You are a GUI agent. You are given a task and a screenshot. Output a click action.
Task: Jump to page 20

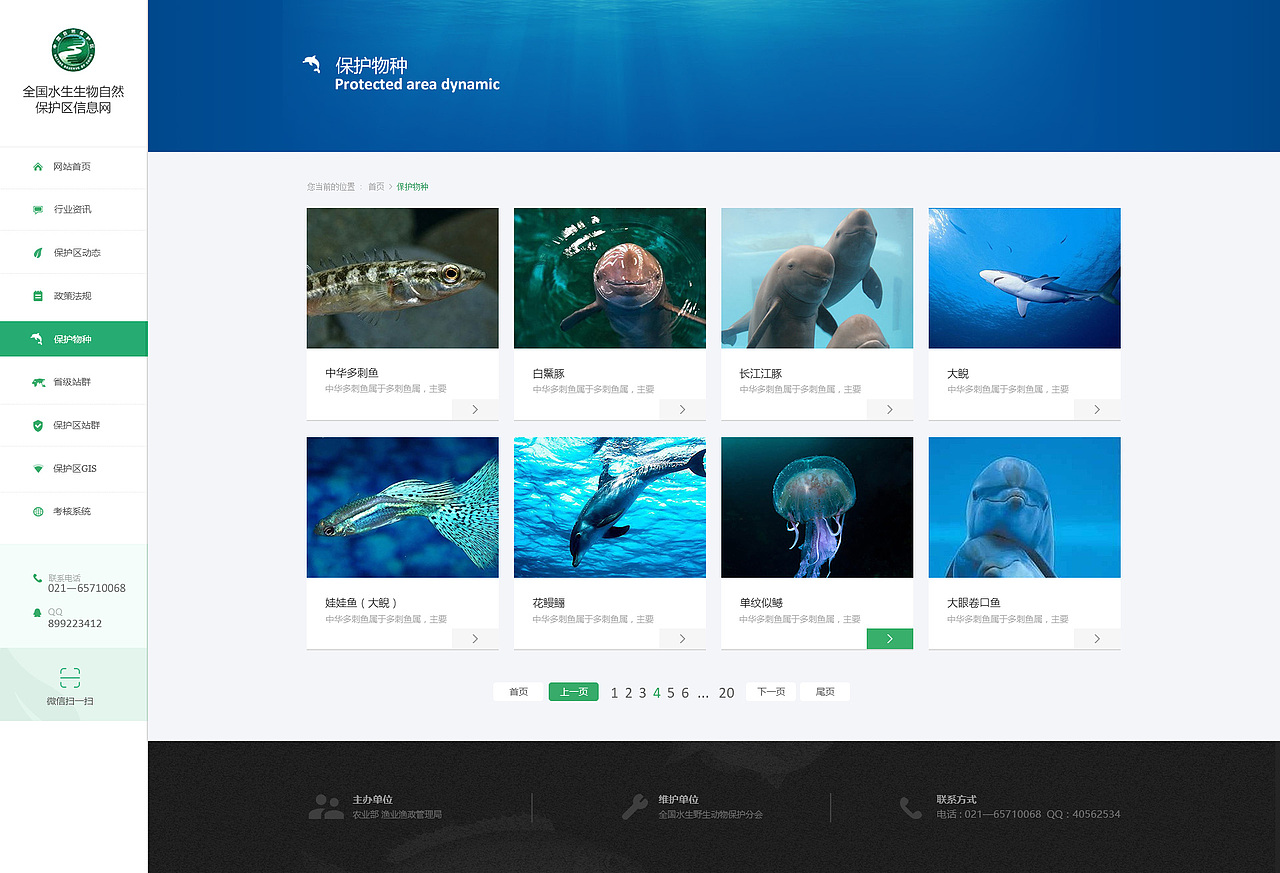[727, 693]
